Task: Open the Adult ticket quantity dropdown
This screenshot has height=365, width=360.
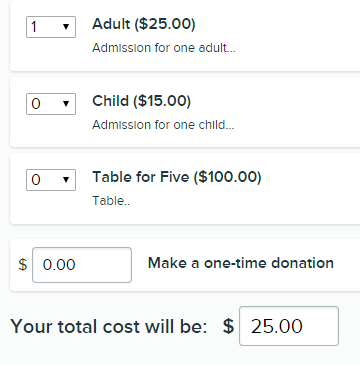Action: tap(51, 27)
